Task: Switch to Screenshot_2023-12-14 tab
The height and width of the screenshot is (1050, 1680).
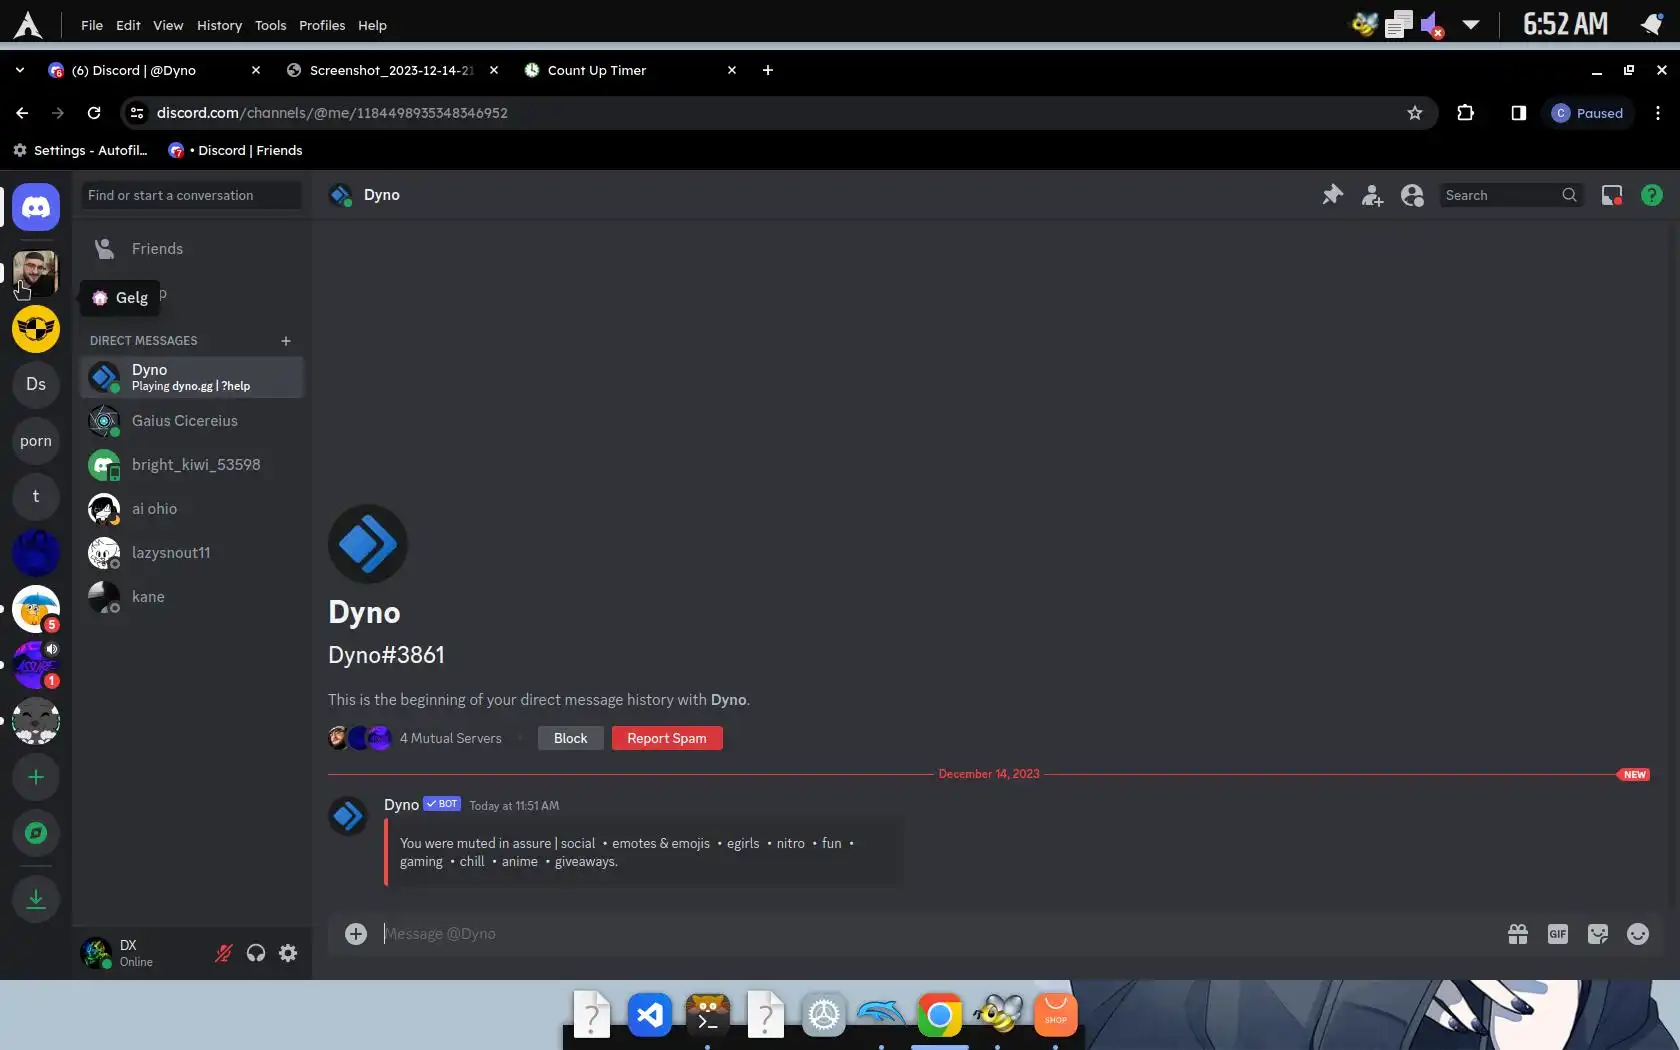Action: point(392,70)
